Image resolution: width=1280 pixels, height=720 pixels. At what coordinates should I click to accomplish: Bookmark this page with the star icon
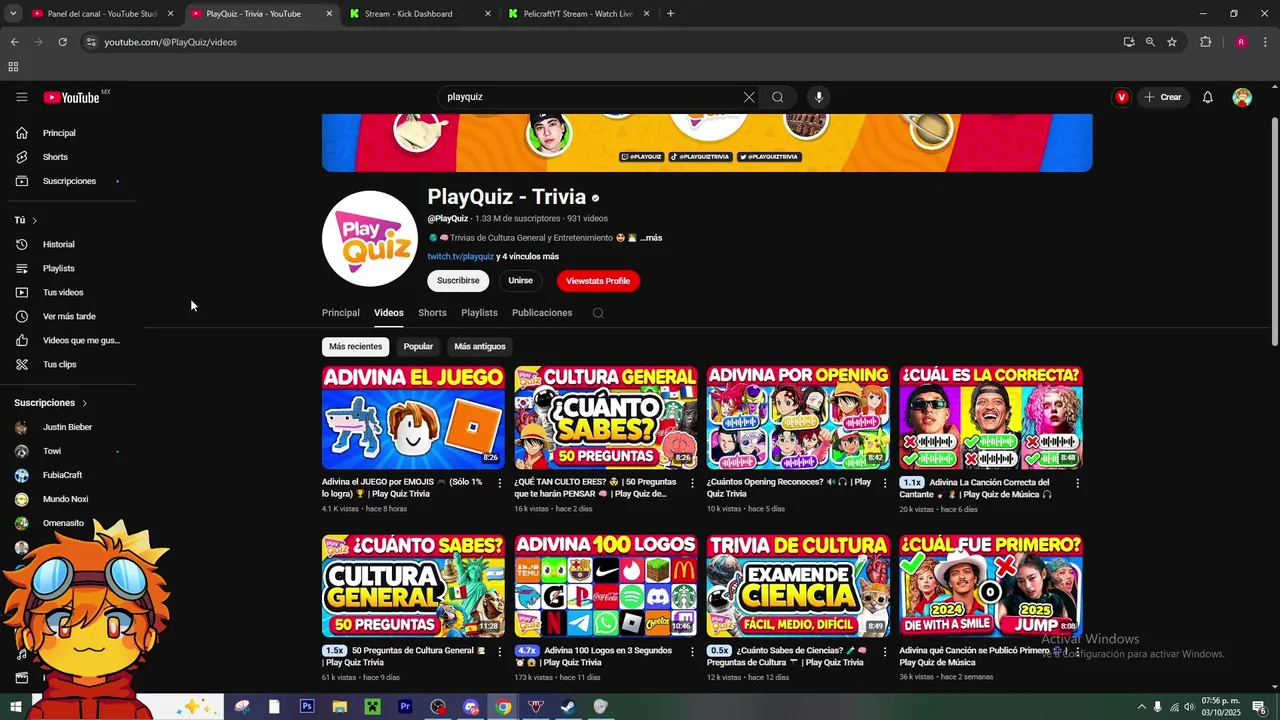(x=1172, y=42)
